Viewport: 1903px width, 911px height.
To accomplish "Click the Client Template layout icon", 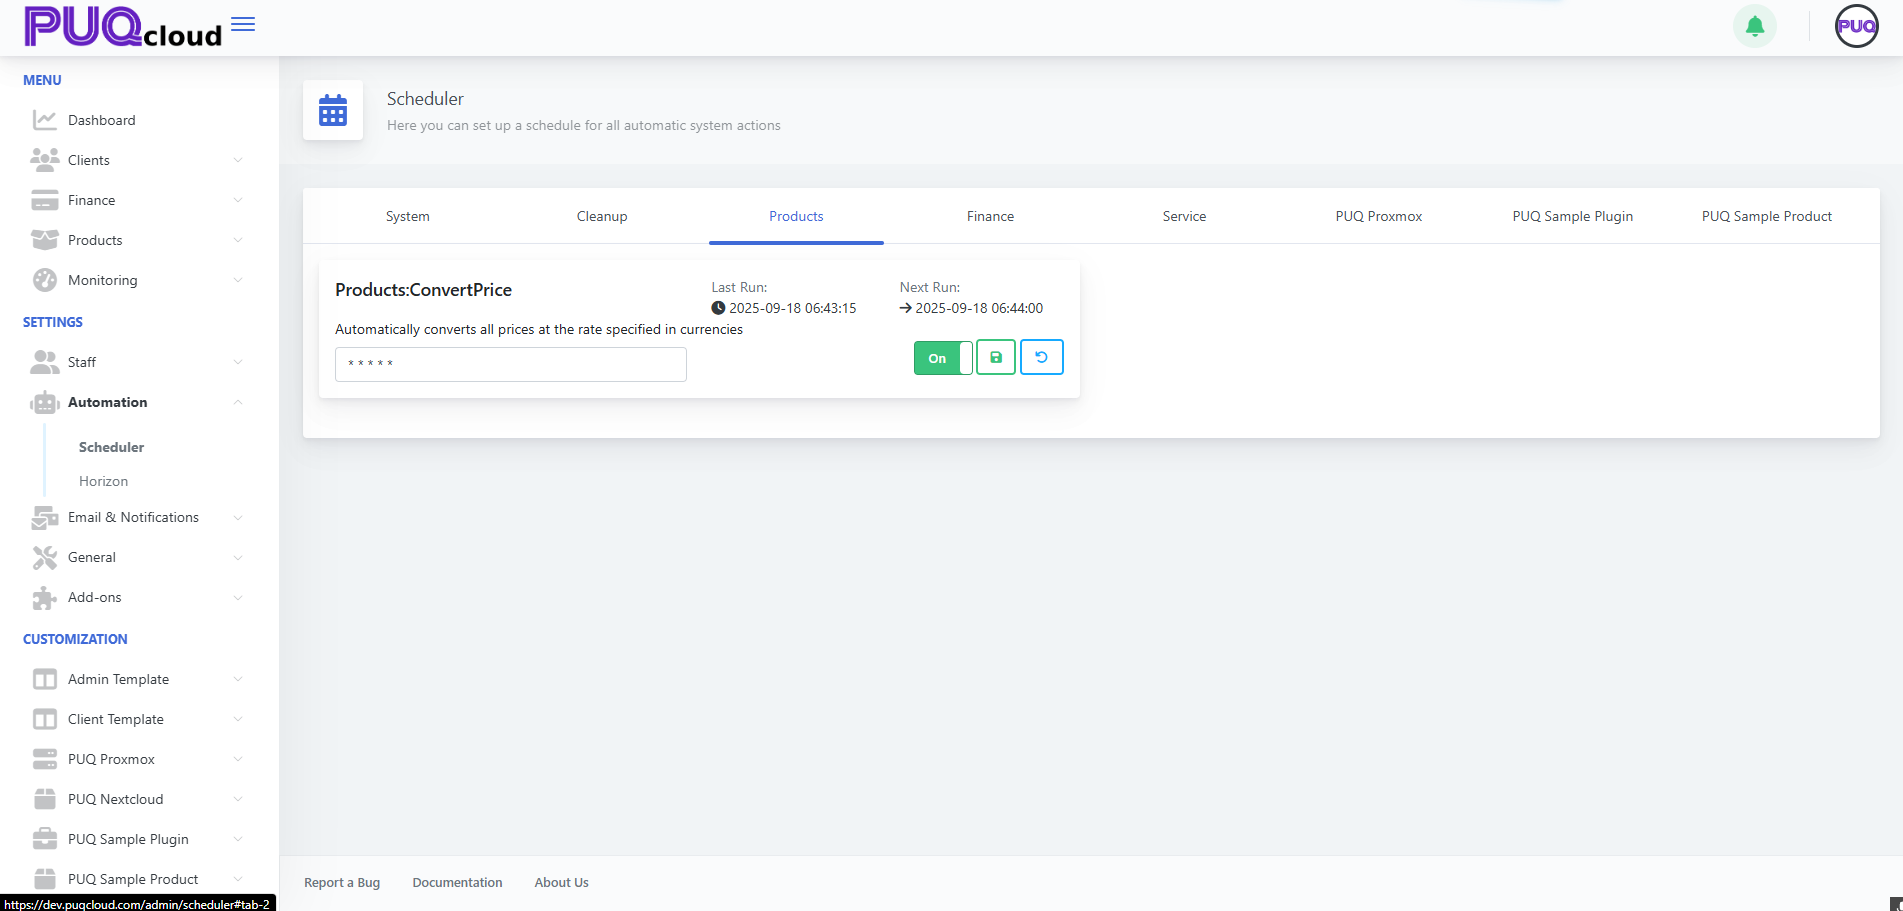I will (45, 719).
